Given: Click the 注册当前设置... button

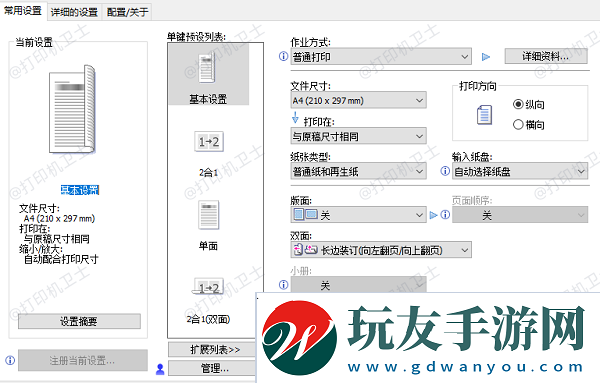Looking at the screenshot, I should 83,360.
